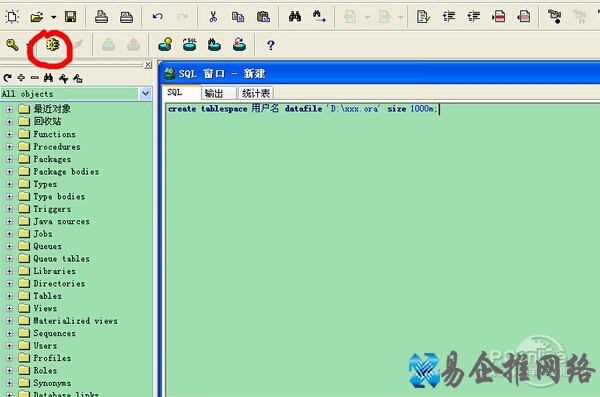This screenshot has height=397, width=600.
Task: Close the object browser panel
Action: click(148, 65)
